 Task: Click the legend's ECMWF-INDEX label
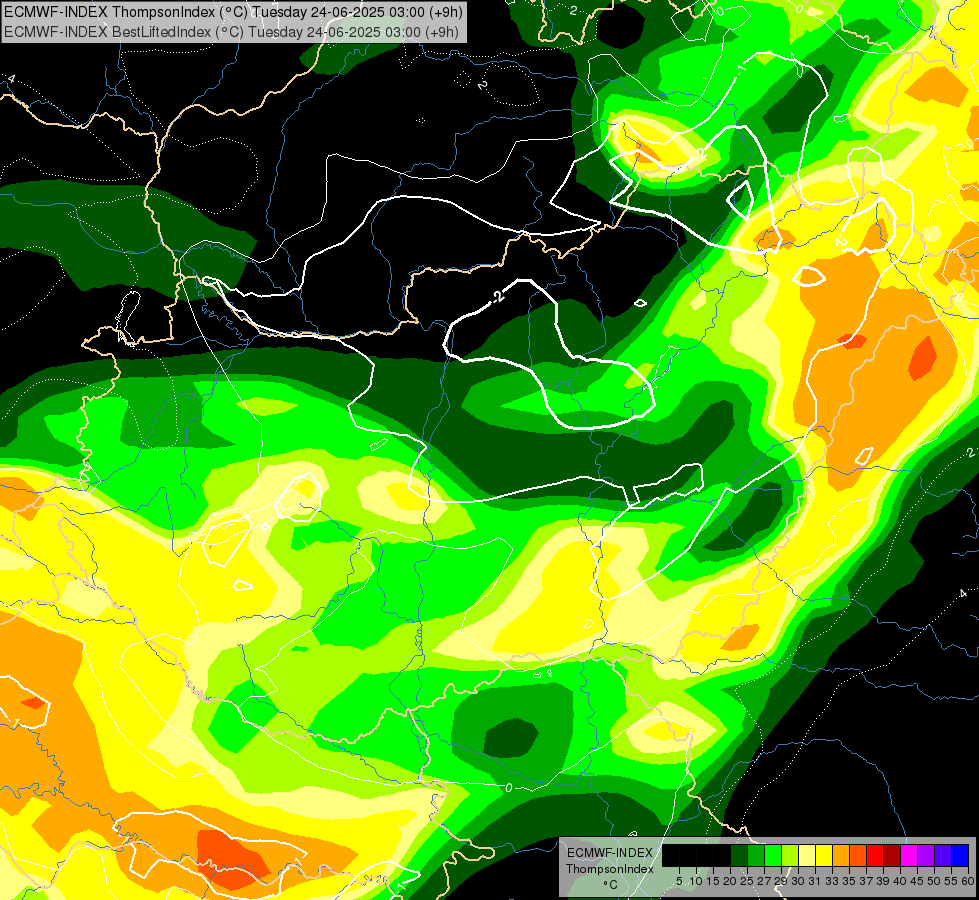click(x=609, y=853)
